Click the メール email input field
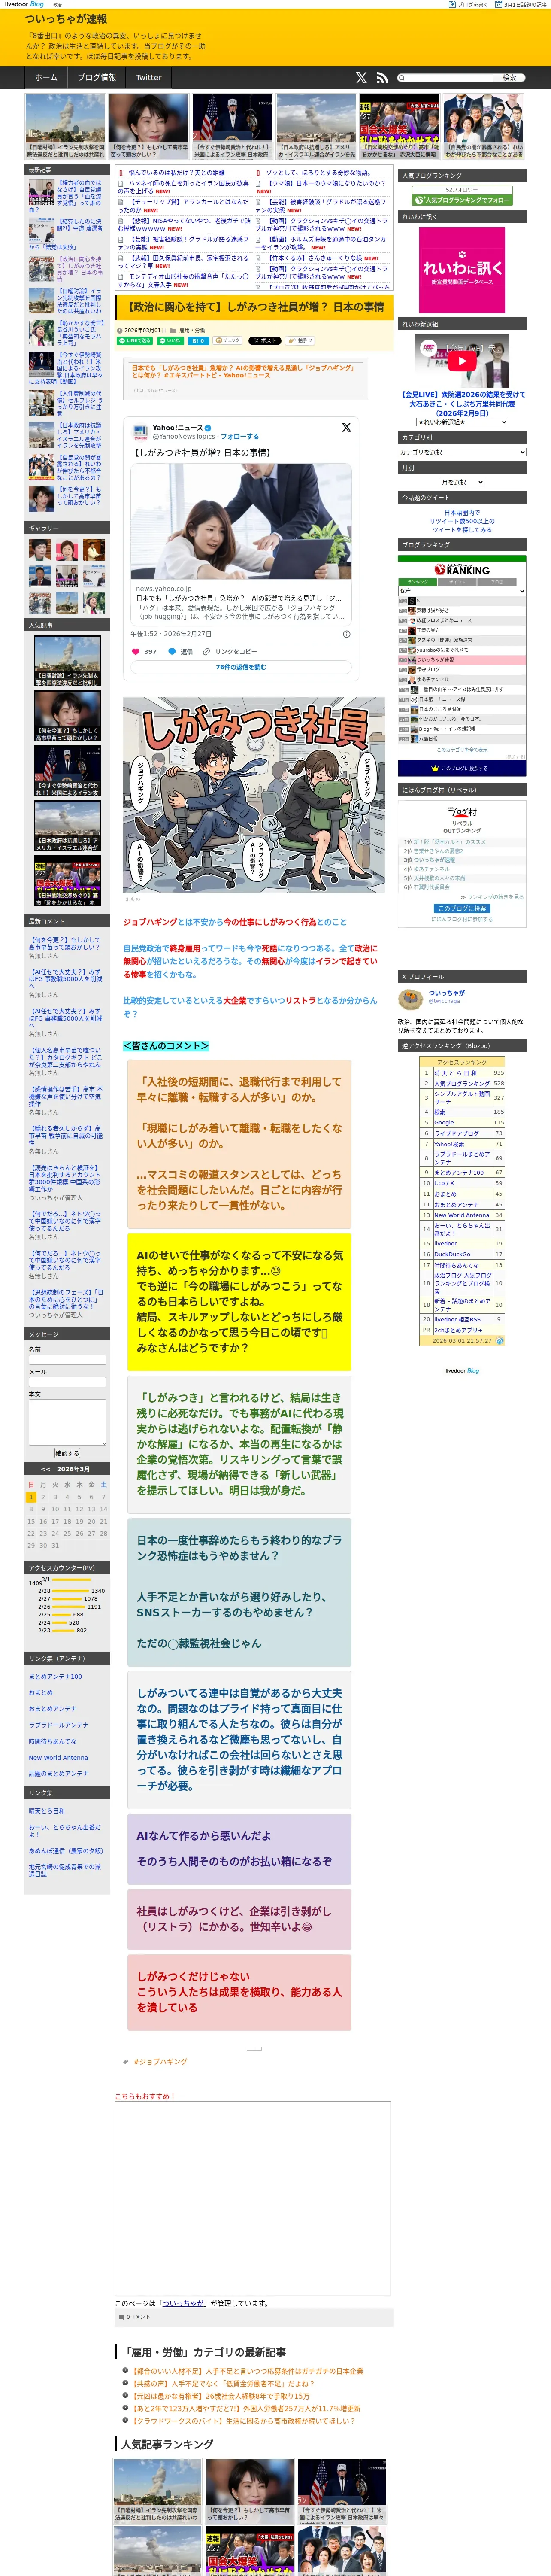Image resolution: width=551 pixels, height=2576 pixels. 67,1382
